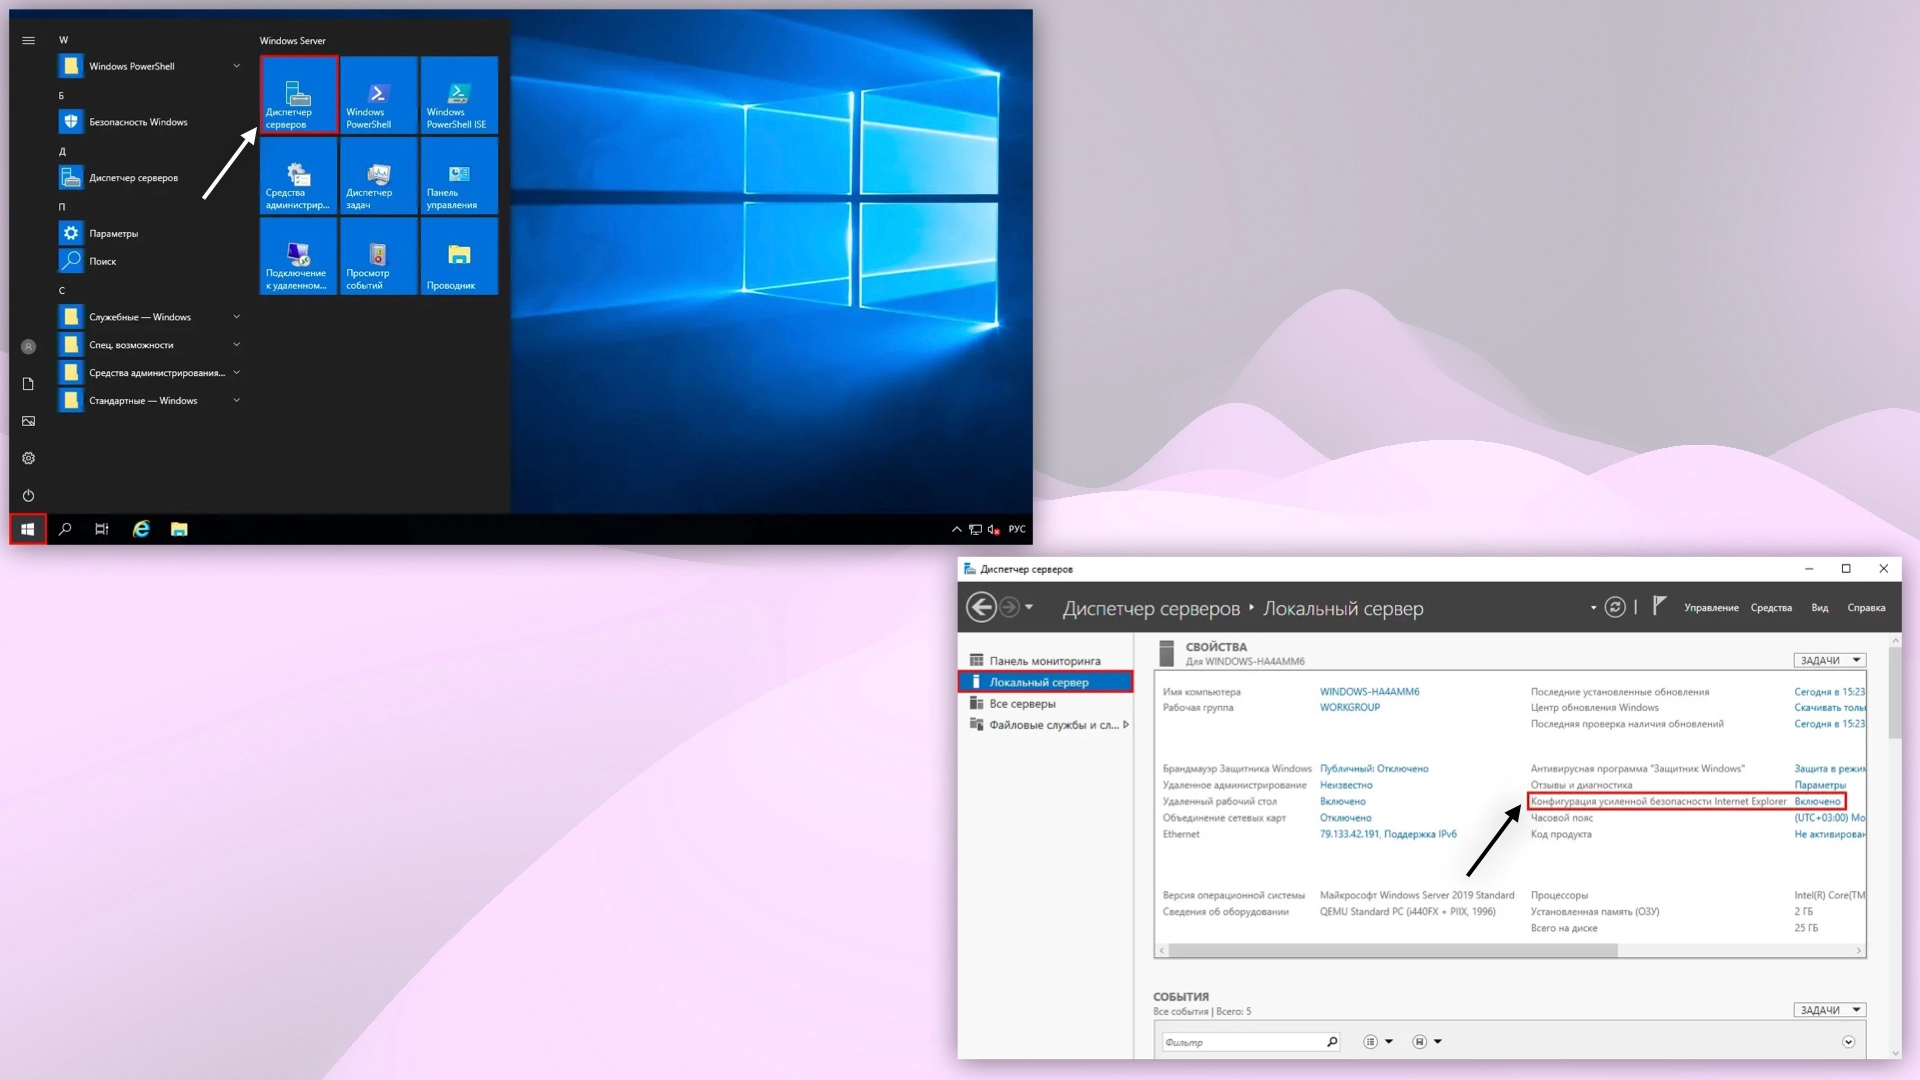Toggle the Брандмауэр Защитника Windows state
The image size is (1920, 1080).
tap(1376, 768)
